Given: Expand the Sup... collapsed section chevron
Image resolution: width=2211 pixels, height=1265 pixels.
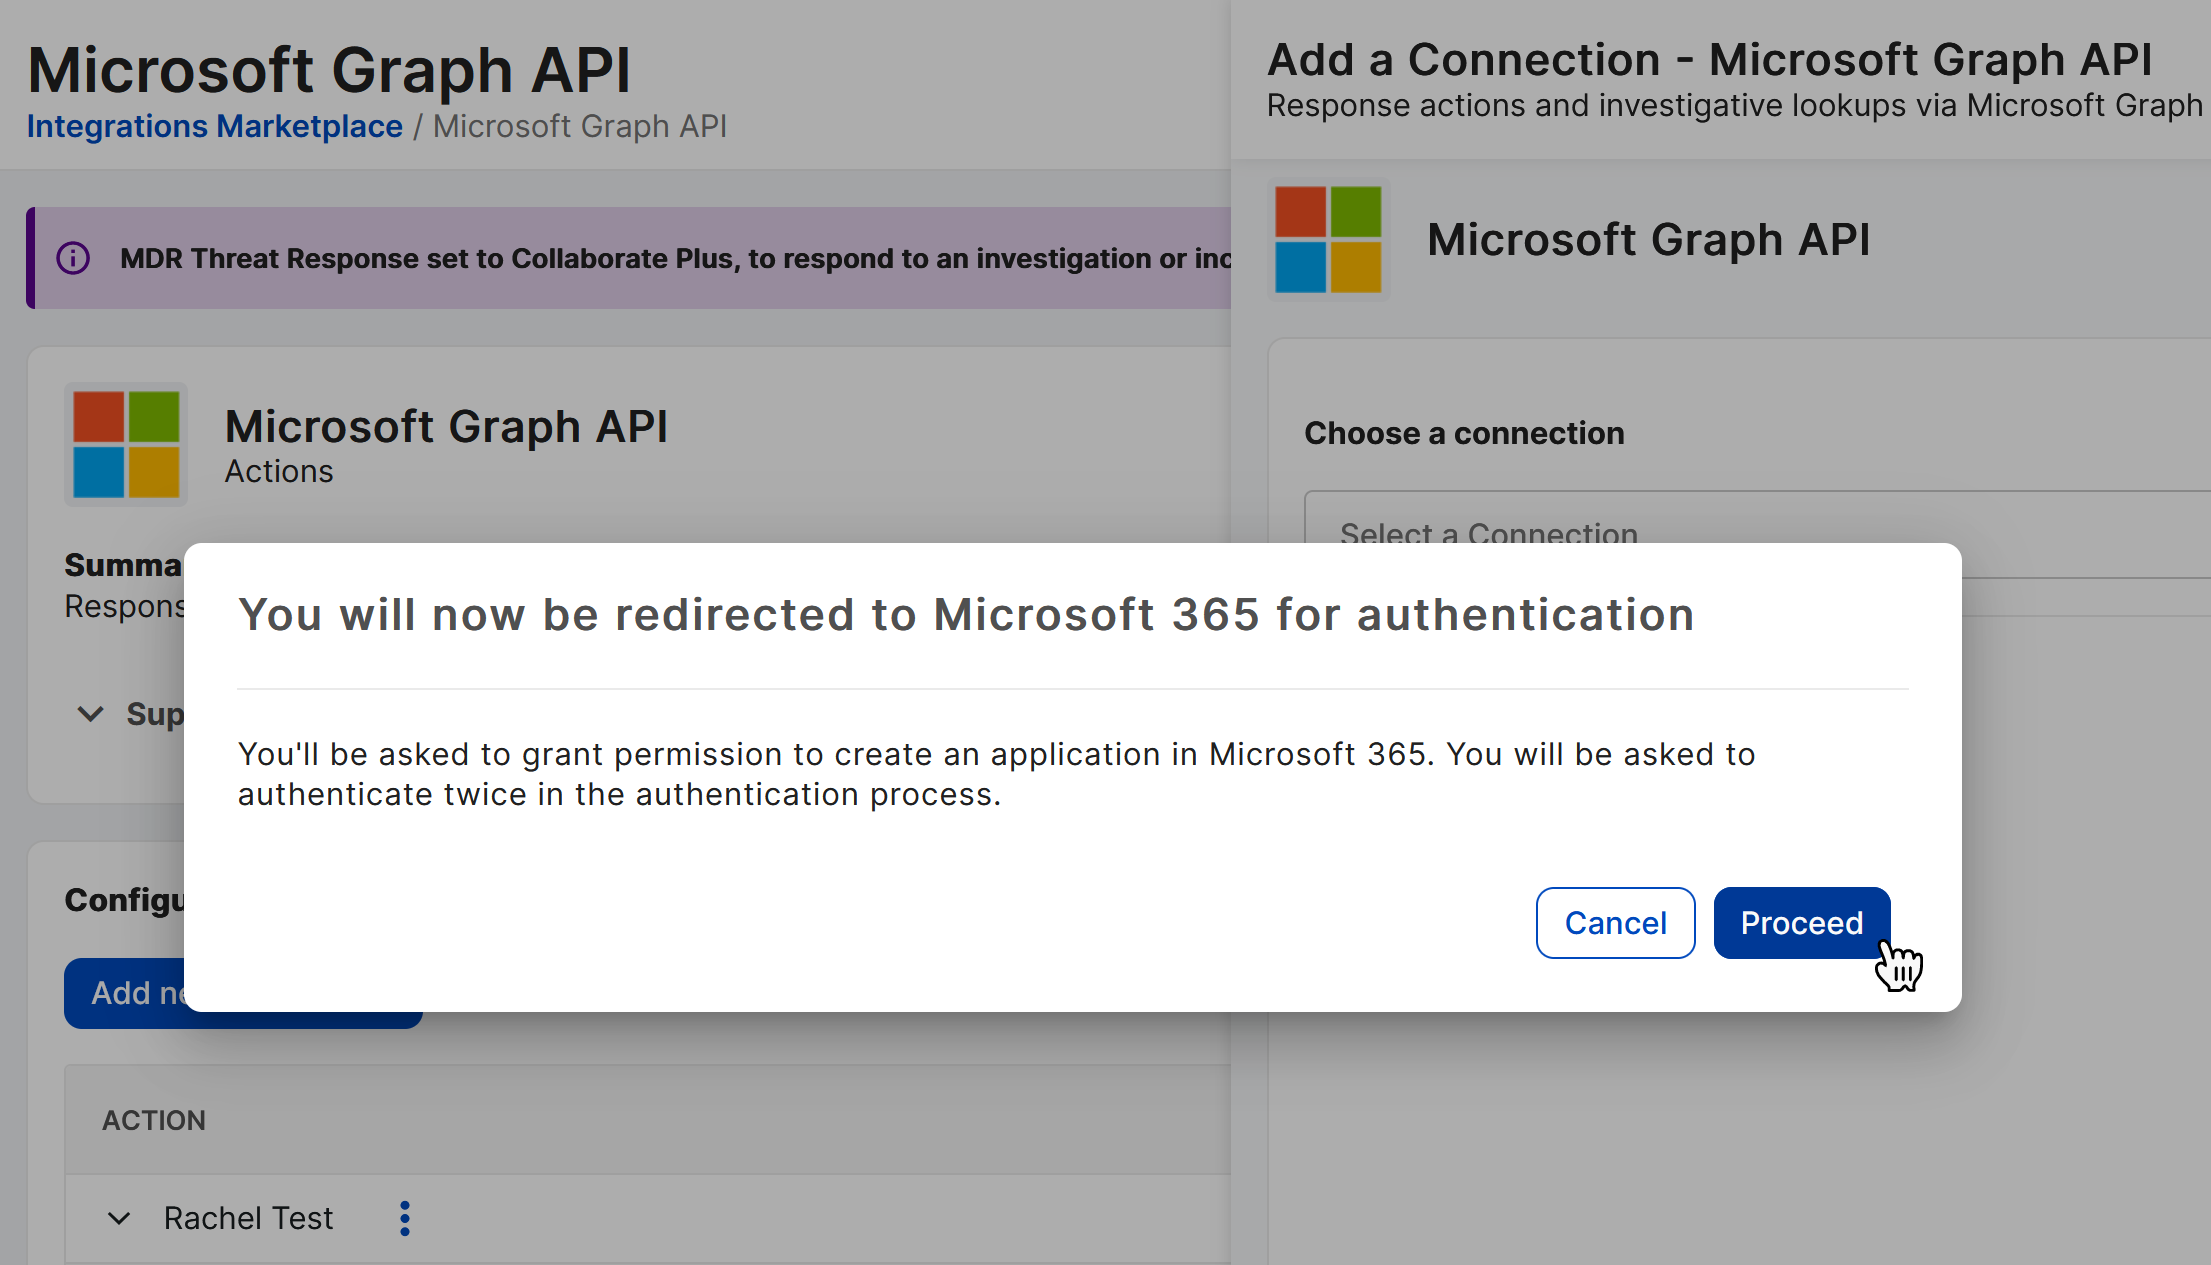Looking at the screenshot, I should point(91,714).
